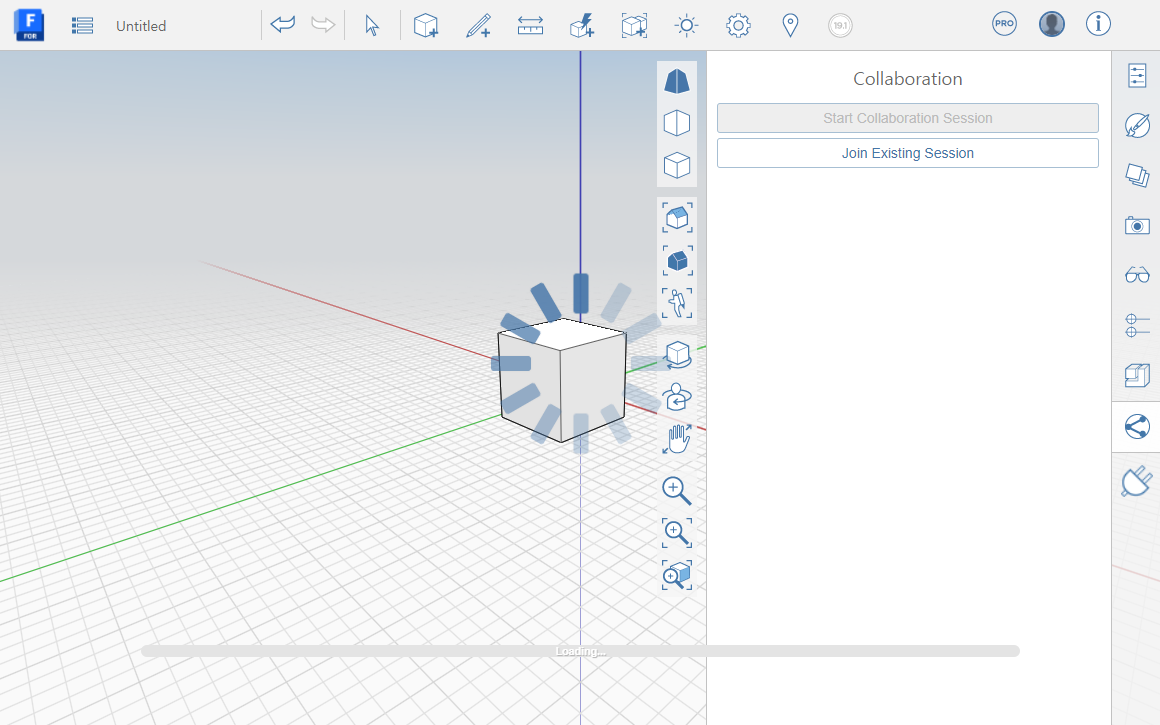The image size is (1160, 725).
Task: Open the Sketch pencil tool
Action: coord(478,25)
